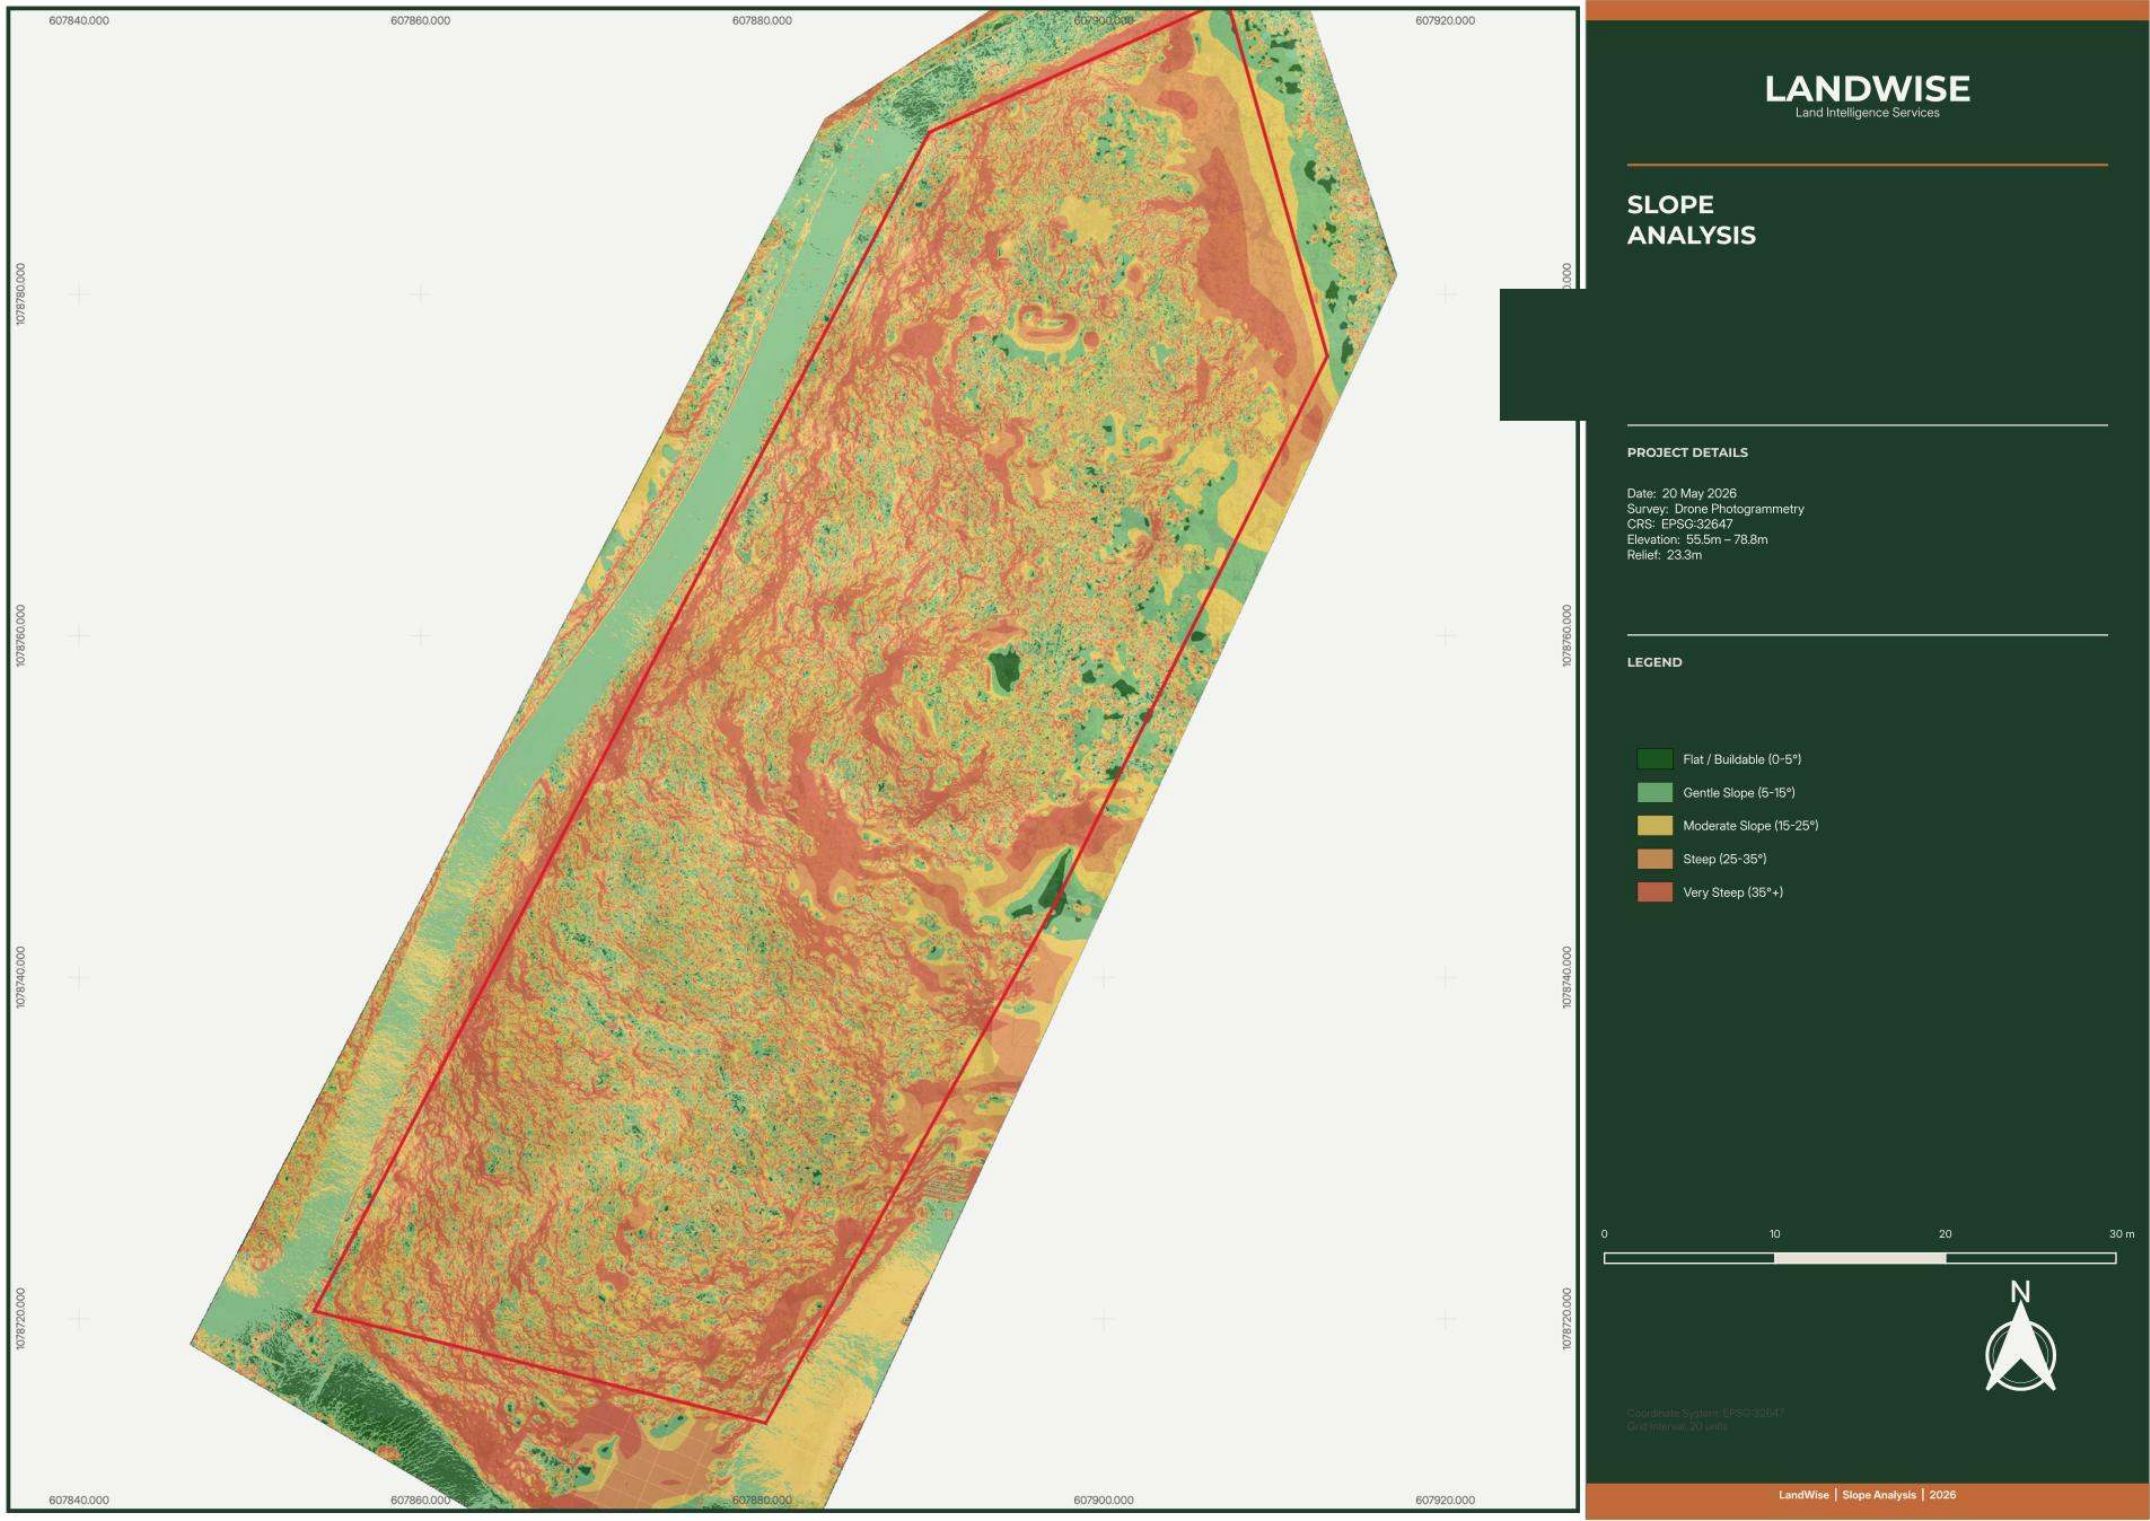
Task: Click the footer LandWise | Slope Analysis | 2026
Action: (1867, 1495)
